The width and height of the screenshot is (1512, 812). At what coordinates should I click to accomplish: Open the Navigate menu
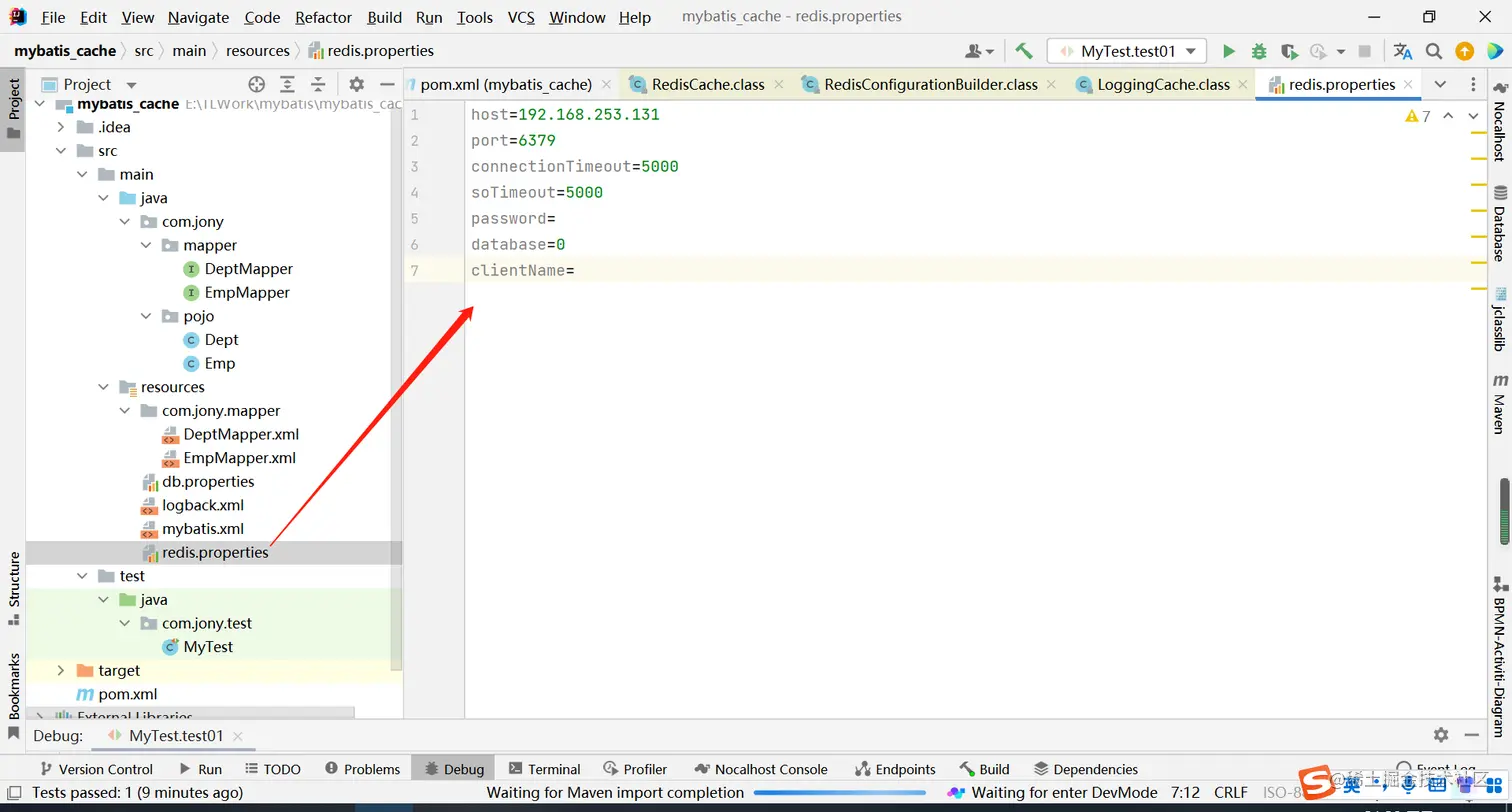coord(198,17)
